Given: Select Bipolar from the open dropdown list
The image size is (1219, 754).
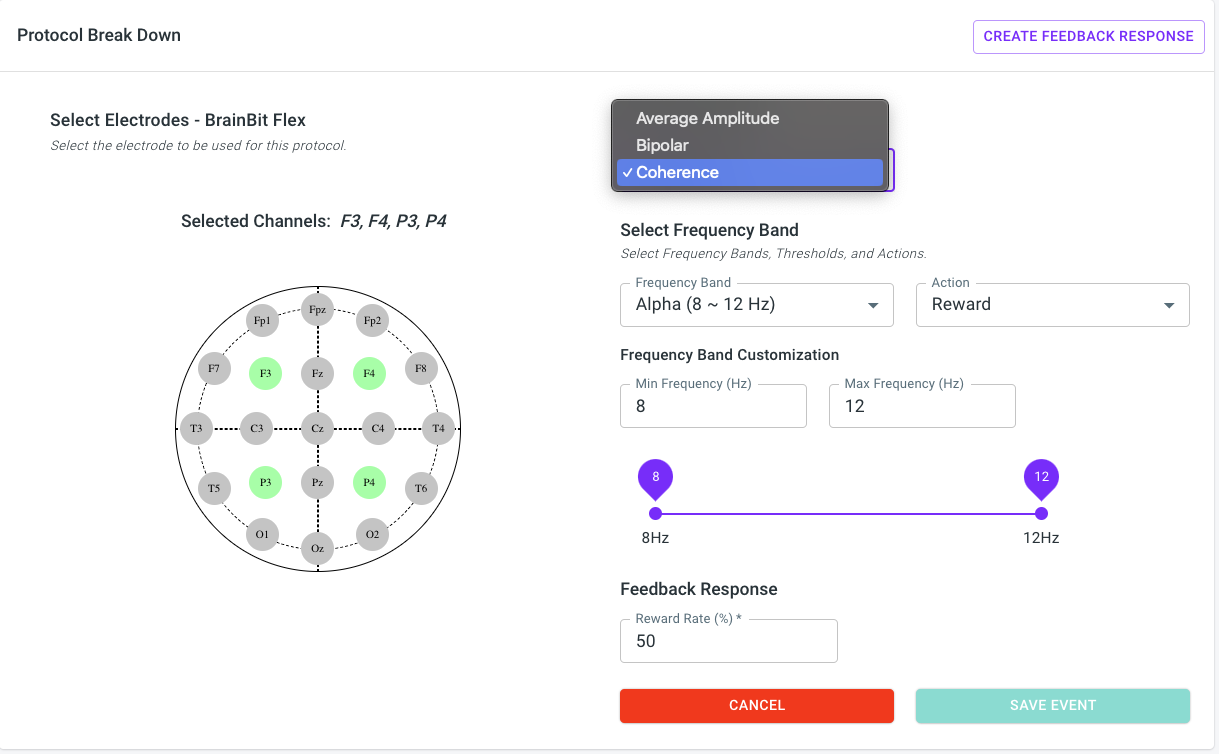Looking at the screenshot, I should click(749, 145).
